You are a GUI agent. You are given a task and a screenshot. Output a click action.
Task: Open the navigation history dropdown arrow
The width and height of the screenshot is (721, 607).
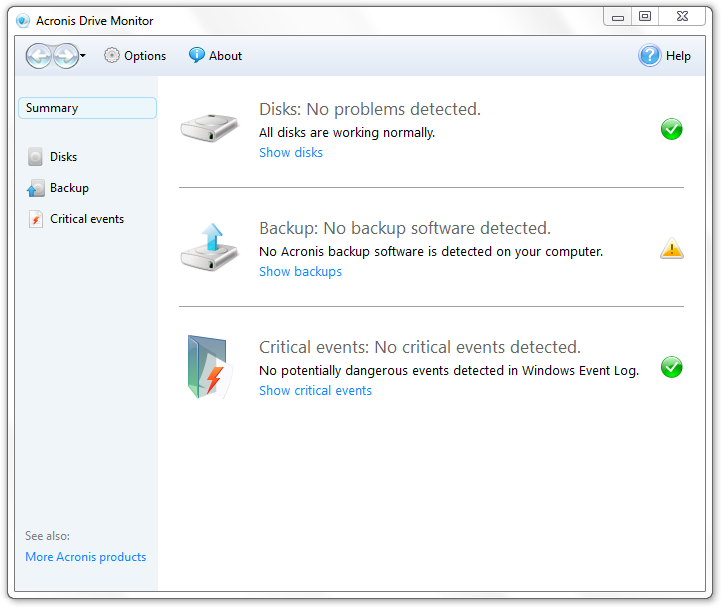83,56
